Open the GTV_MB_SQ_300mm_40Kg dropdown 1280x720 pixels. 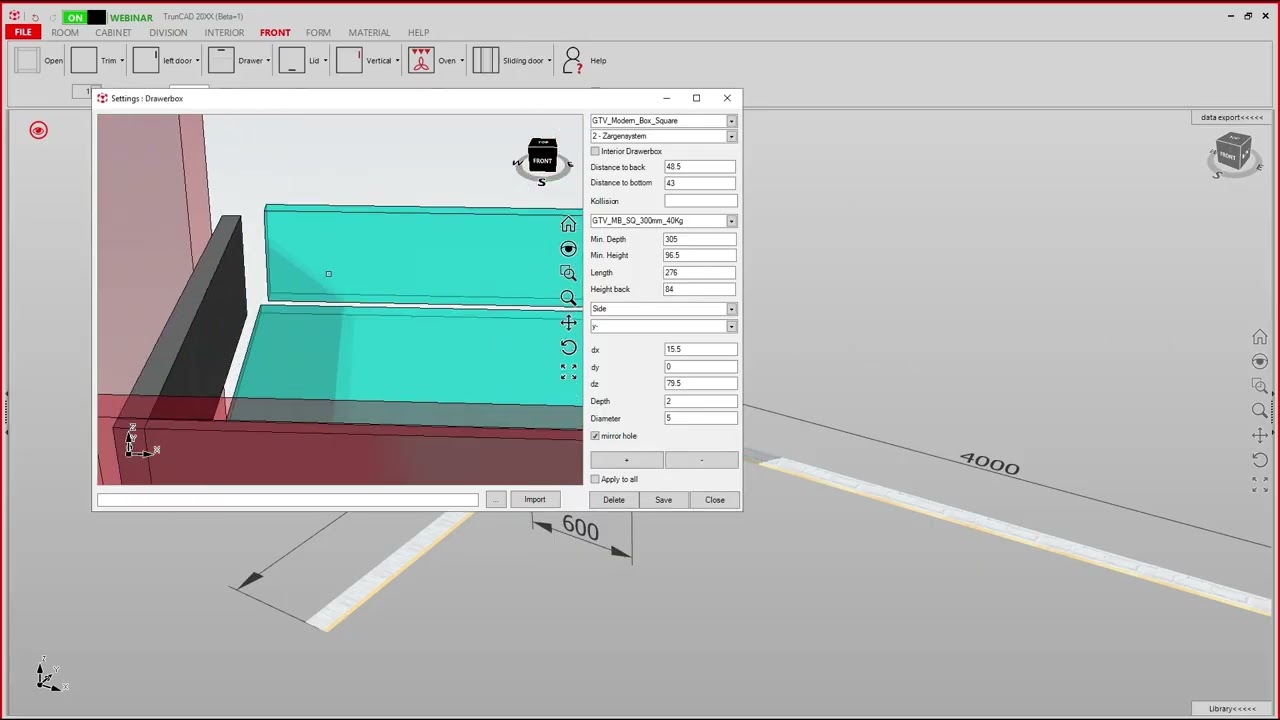coord(731,221)
